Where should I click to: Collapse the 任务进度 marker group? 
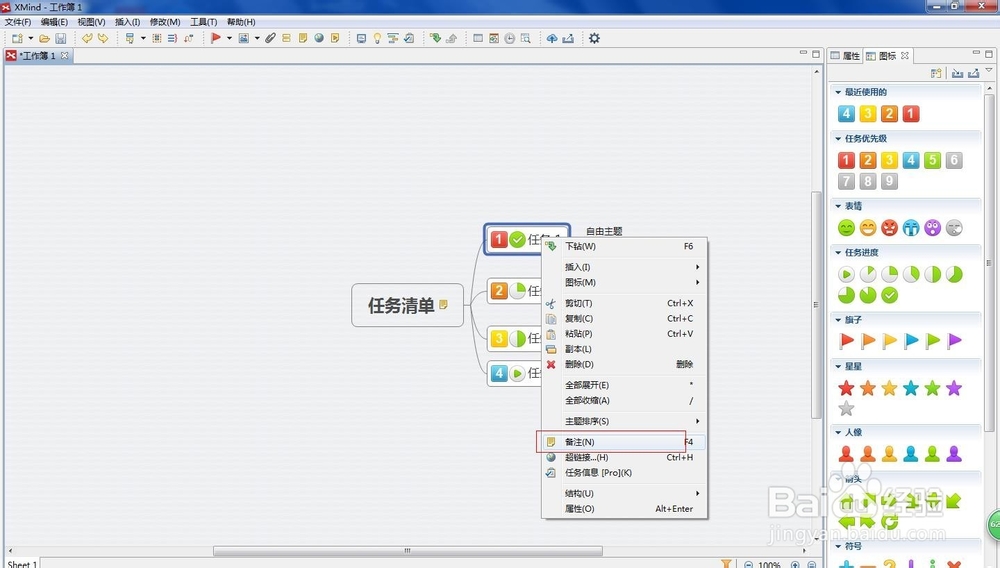[x=838, y=252]
